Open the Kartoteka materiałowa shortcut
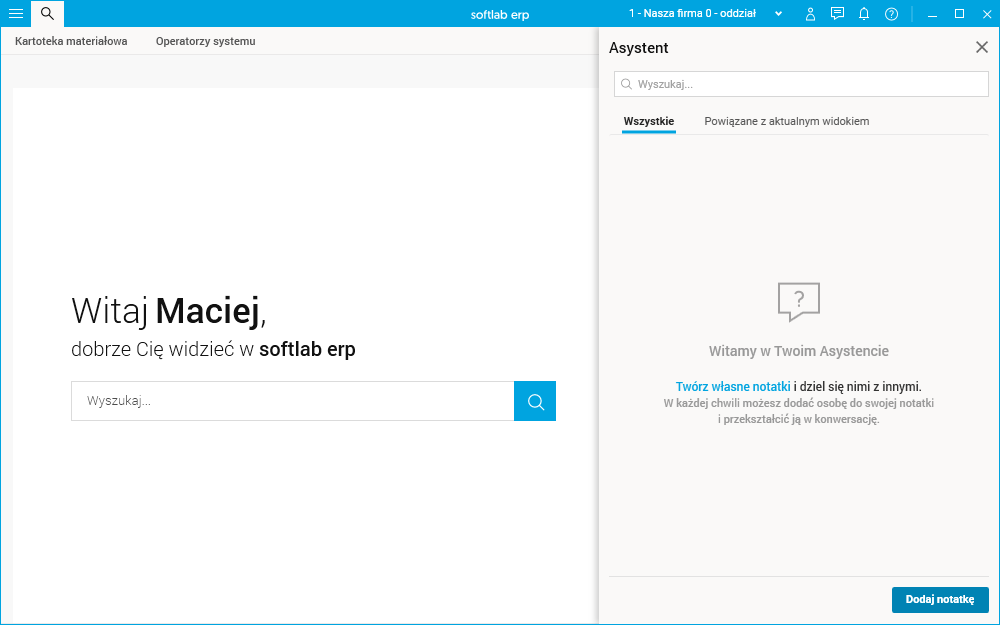 (x=71, y=41)
